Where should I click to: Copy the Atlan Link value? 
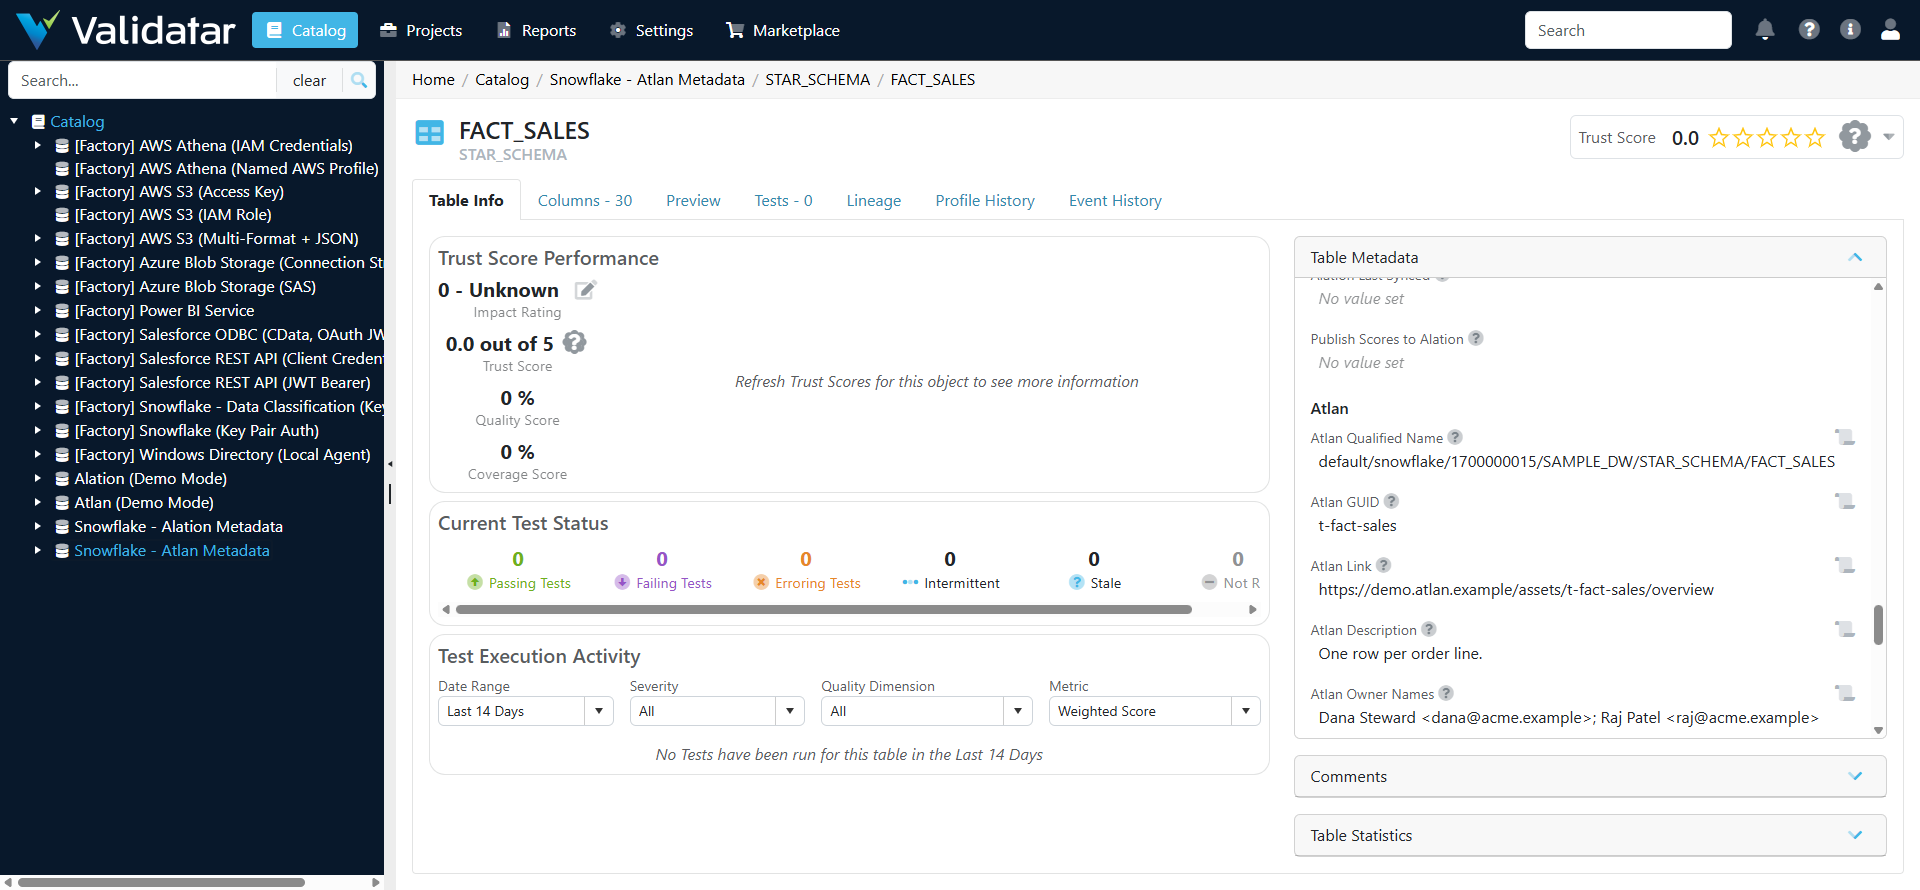1845,565
